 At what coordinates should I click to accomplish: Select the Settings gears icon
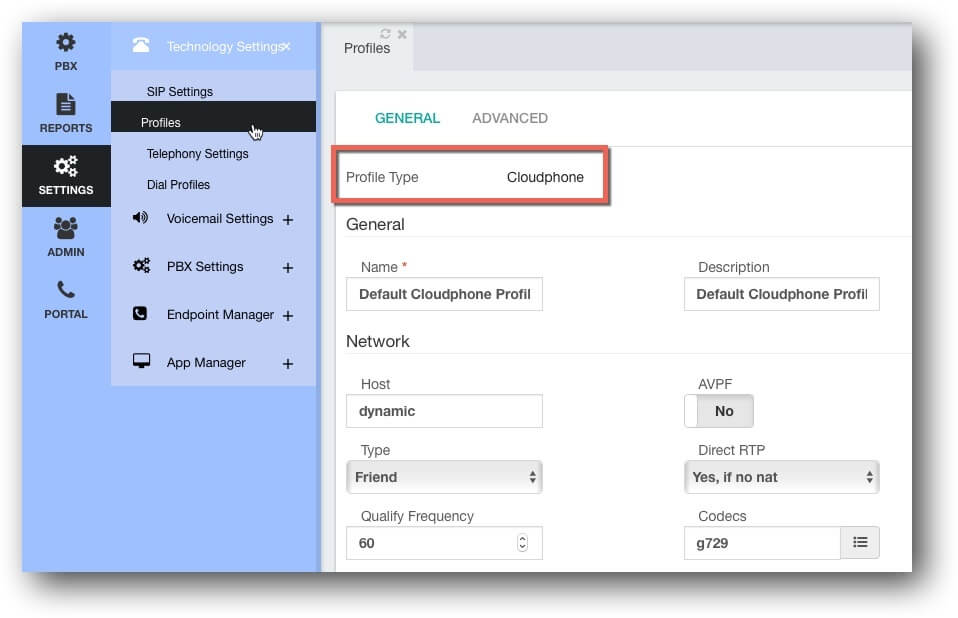[x=66, y=165]
